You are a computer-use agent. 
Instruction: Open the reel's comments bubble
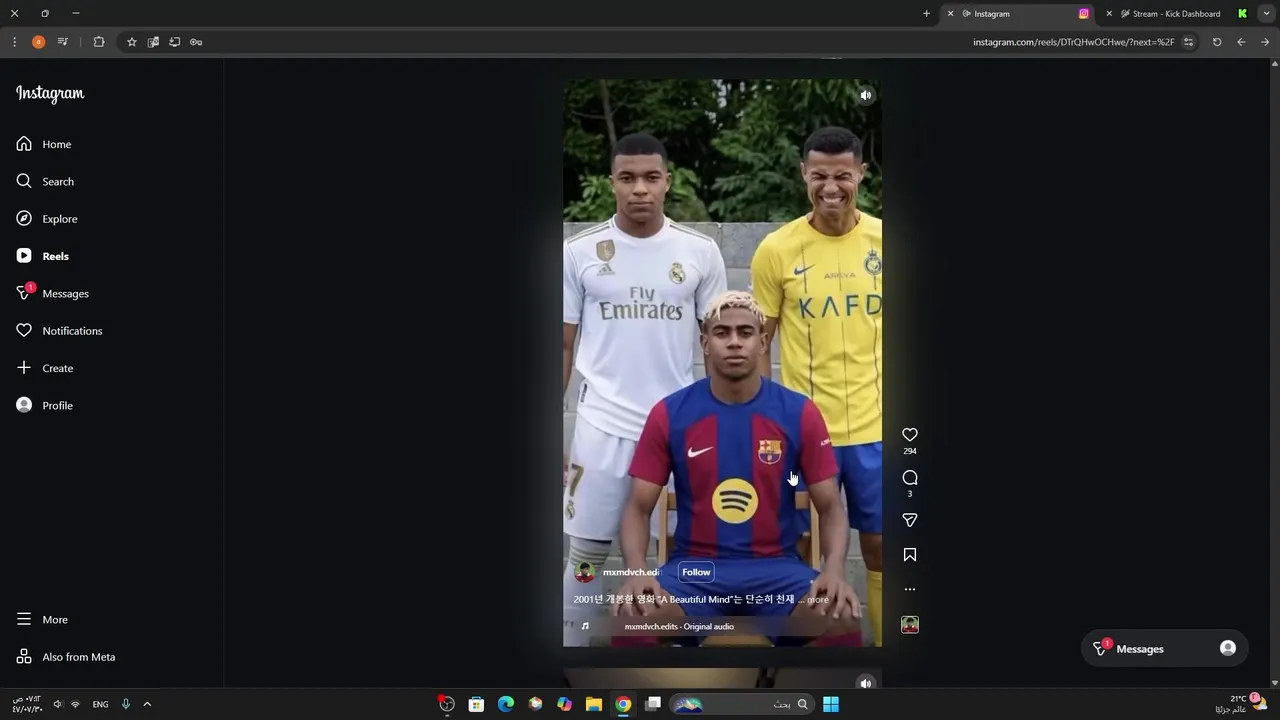click(x=910, y=478)
